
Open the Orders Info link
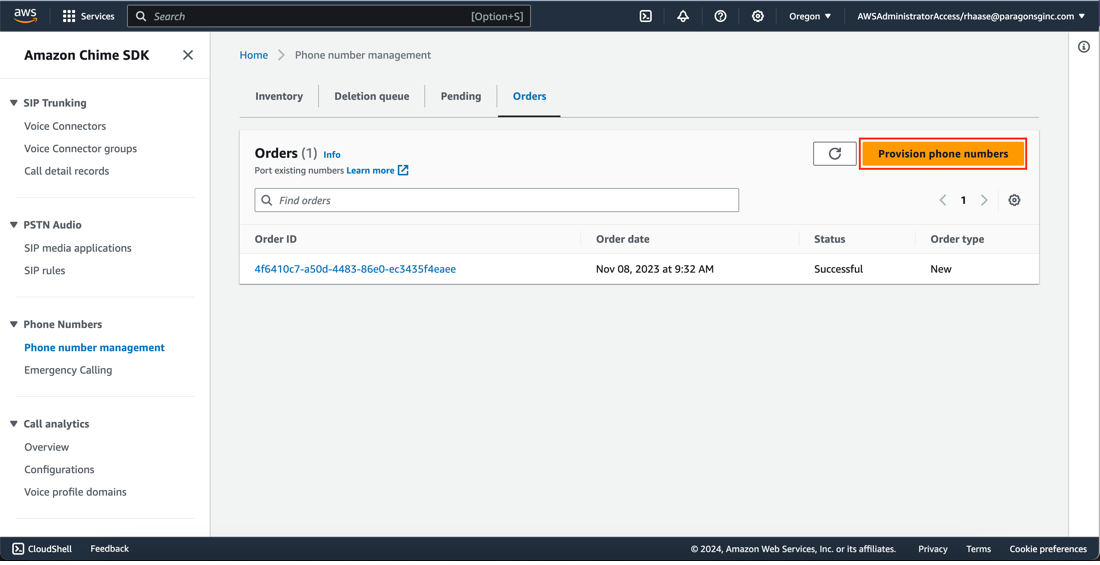click(x=332, y=154)
